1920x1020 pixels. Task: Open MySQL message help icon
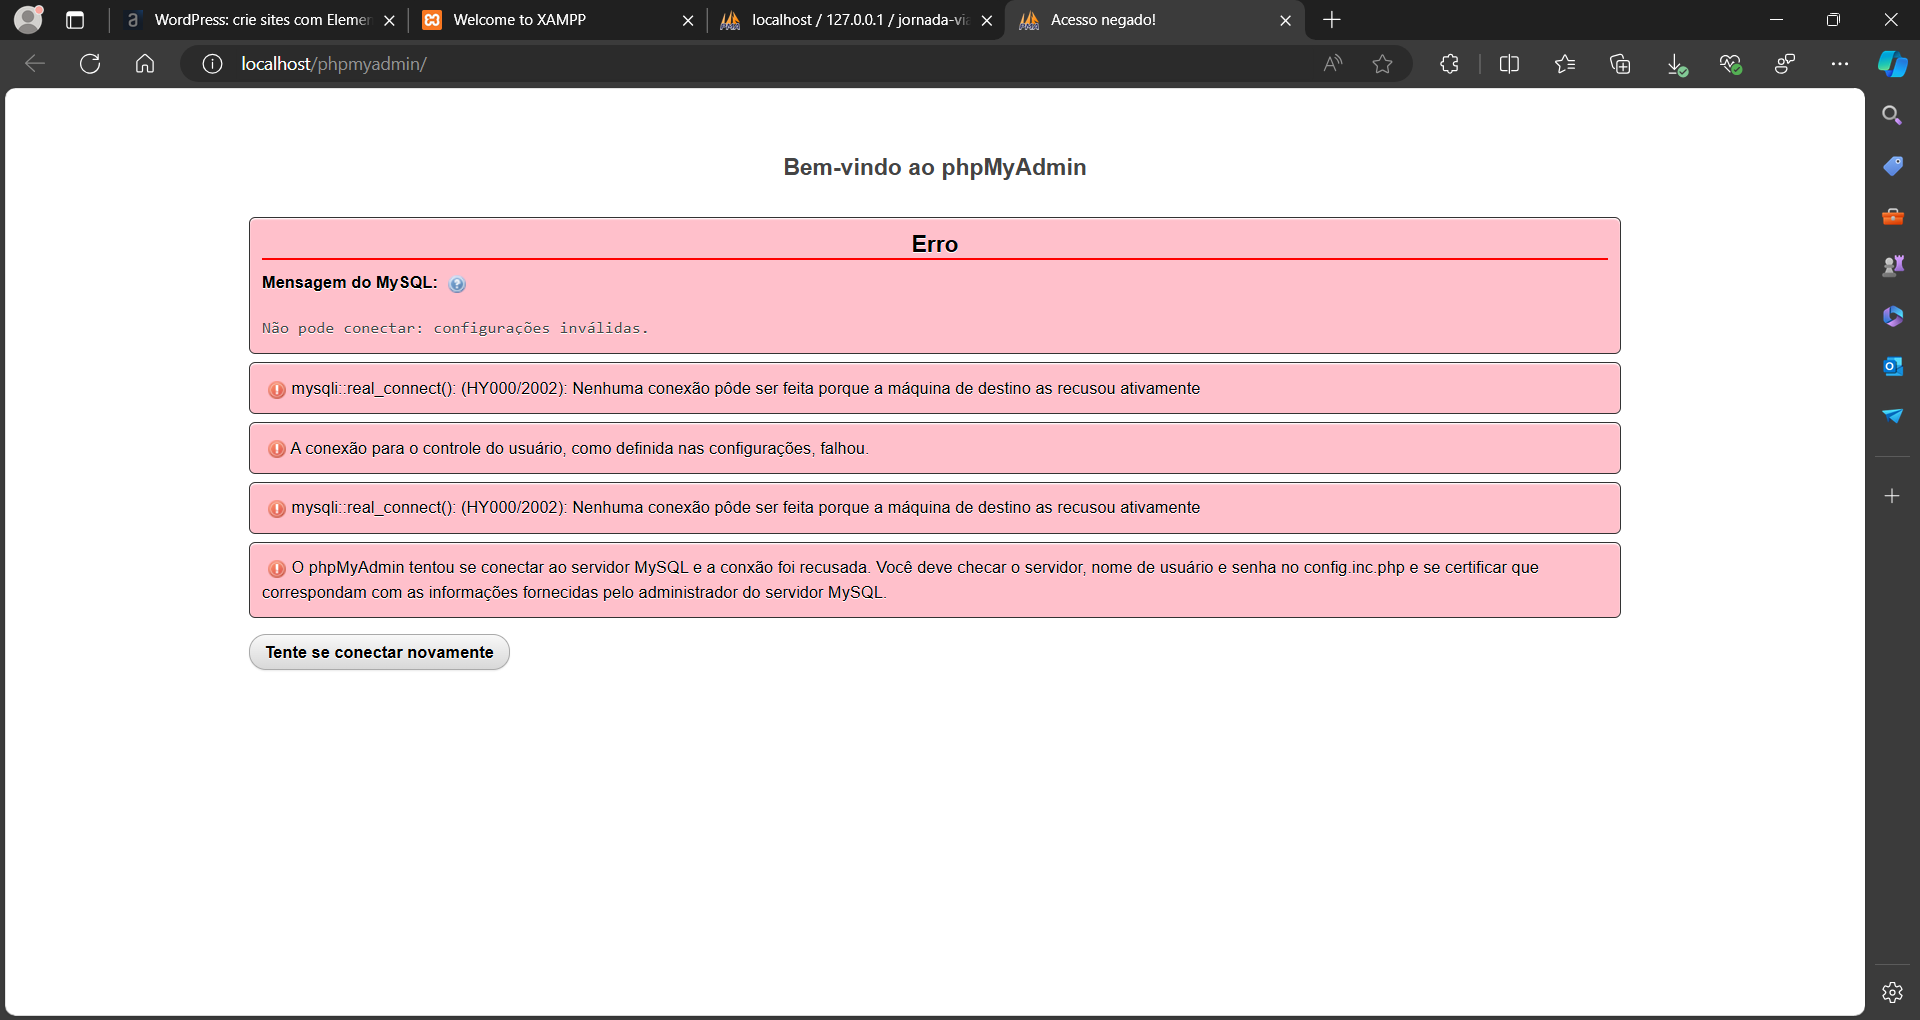coord(457,284)
